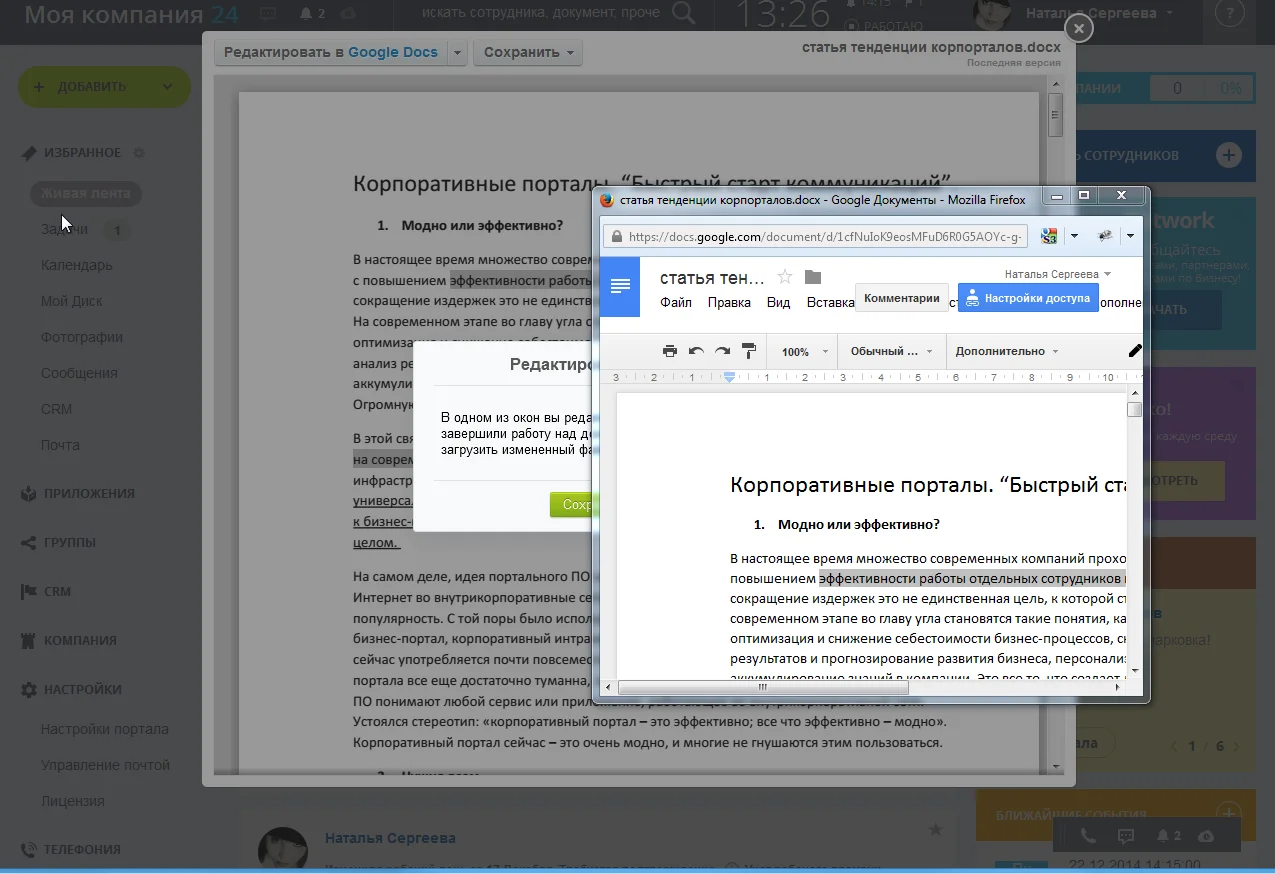Open the gear icon beside ИЗБРАННОЕ
The width and height of the screenshot is (1275, 874).
click(x=139, y=153)
